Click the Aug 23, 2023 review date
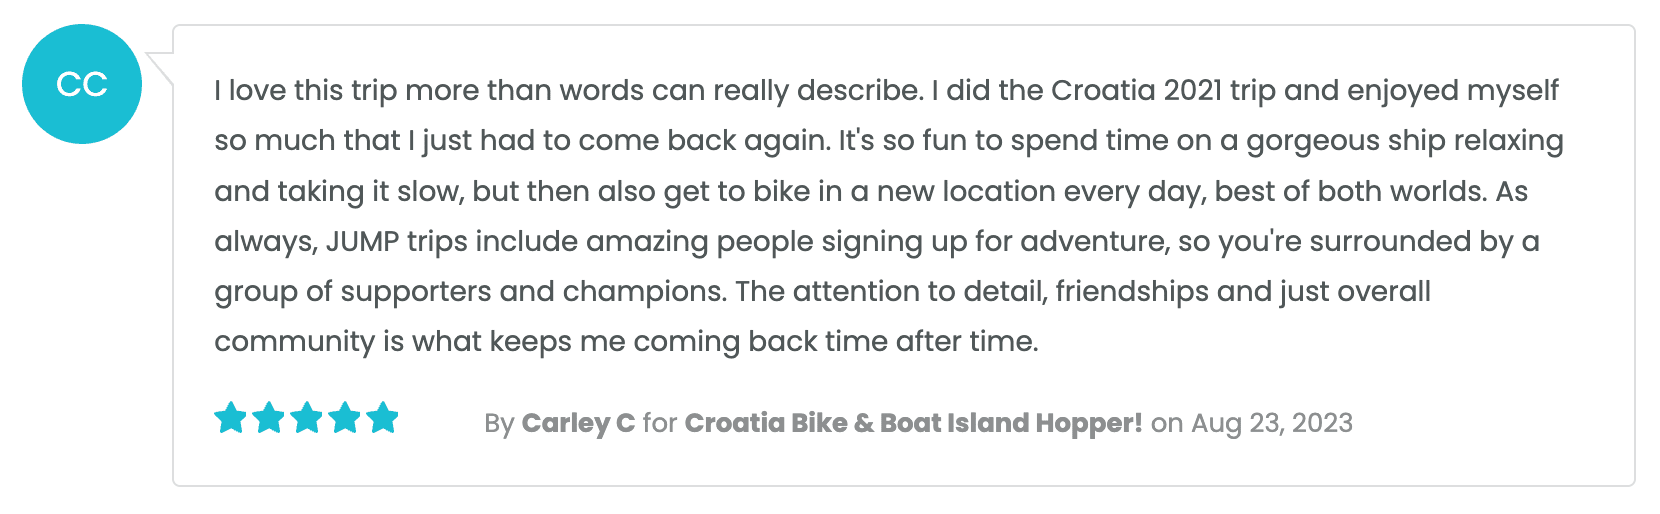 [x=1272, y=423]
